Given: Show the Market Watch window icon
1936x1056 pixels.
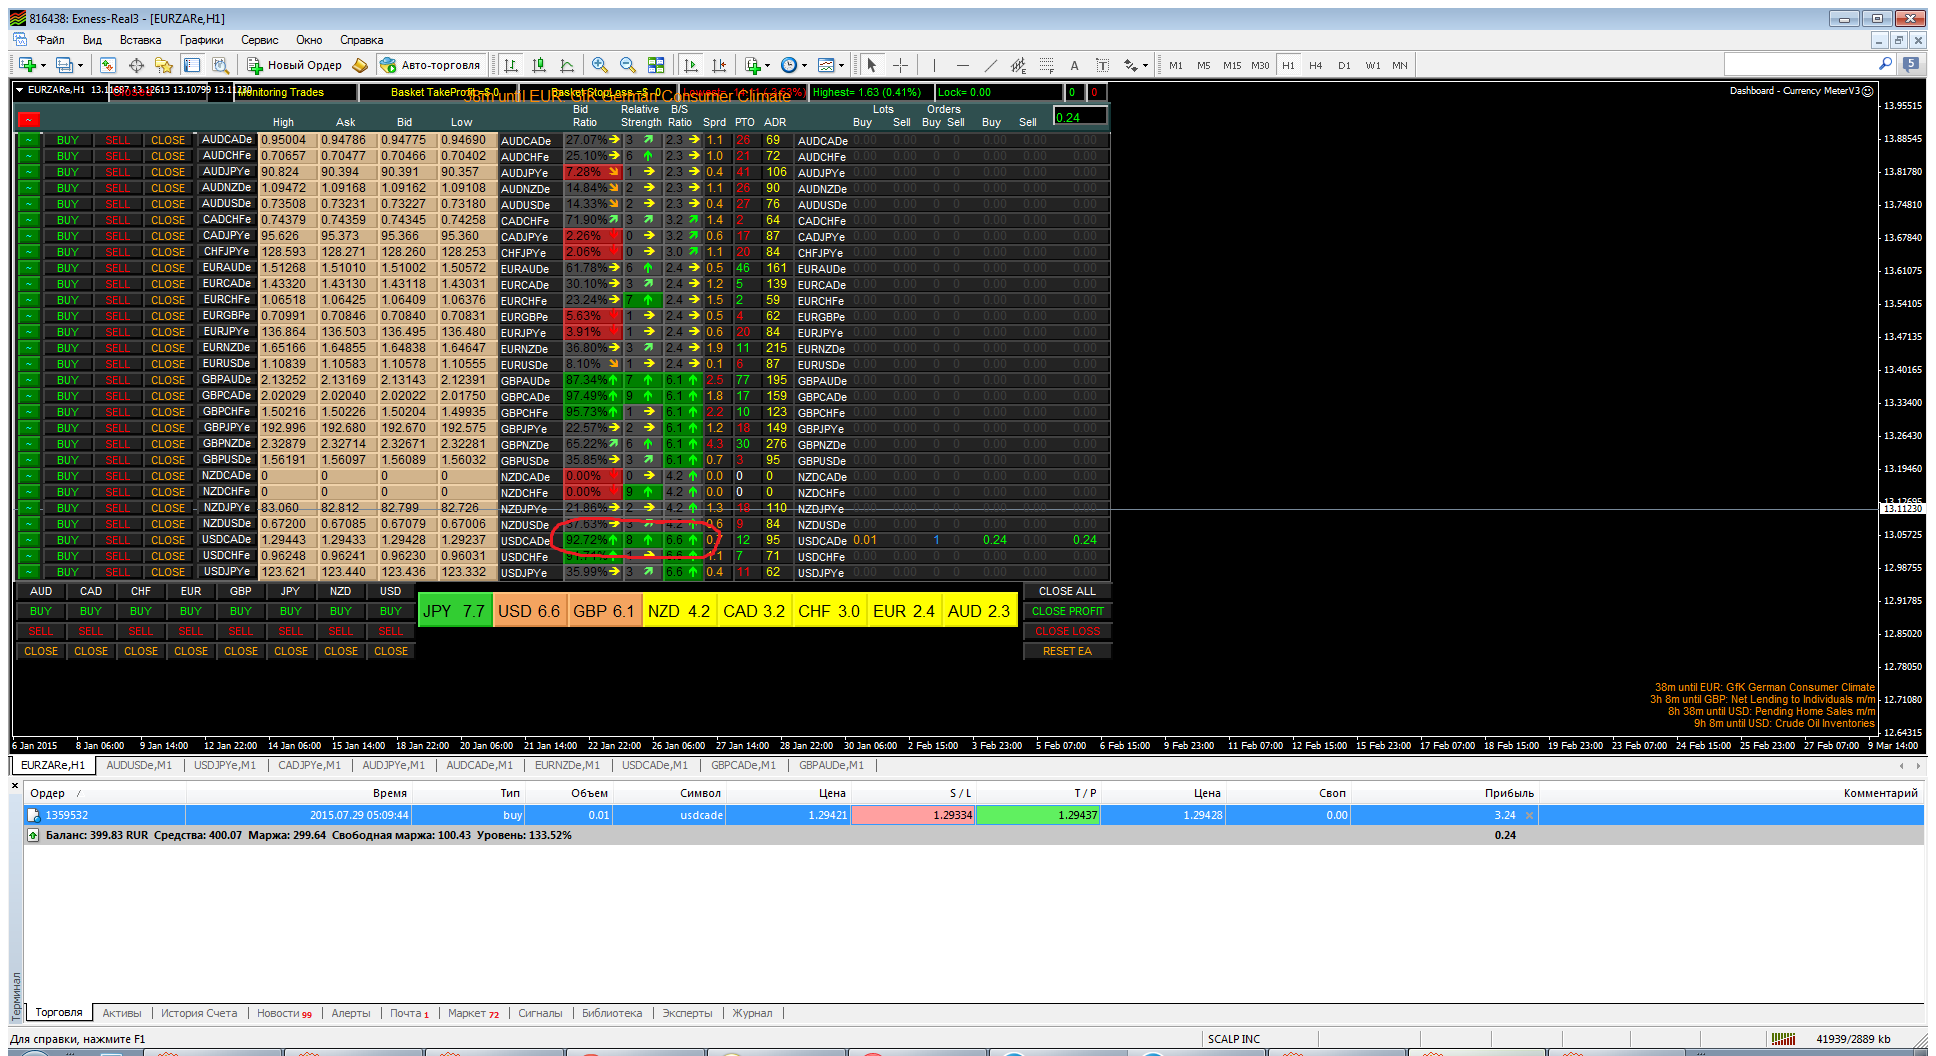Looking at the screenshot, I should tap(108, 65).
